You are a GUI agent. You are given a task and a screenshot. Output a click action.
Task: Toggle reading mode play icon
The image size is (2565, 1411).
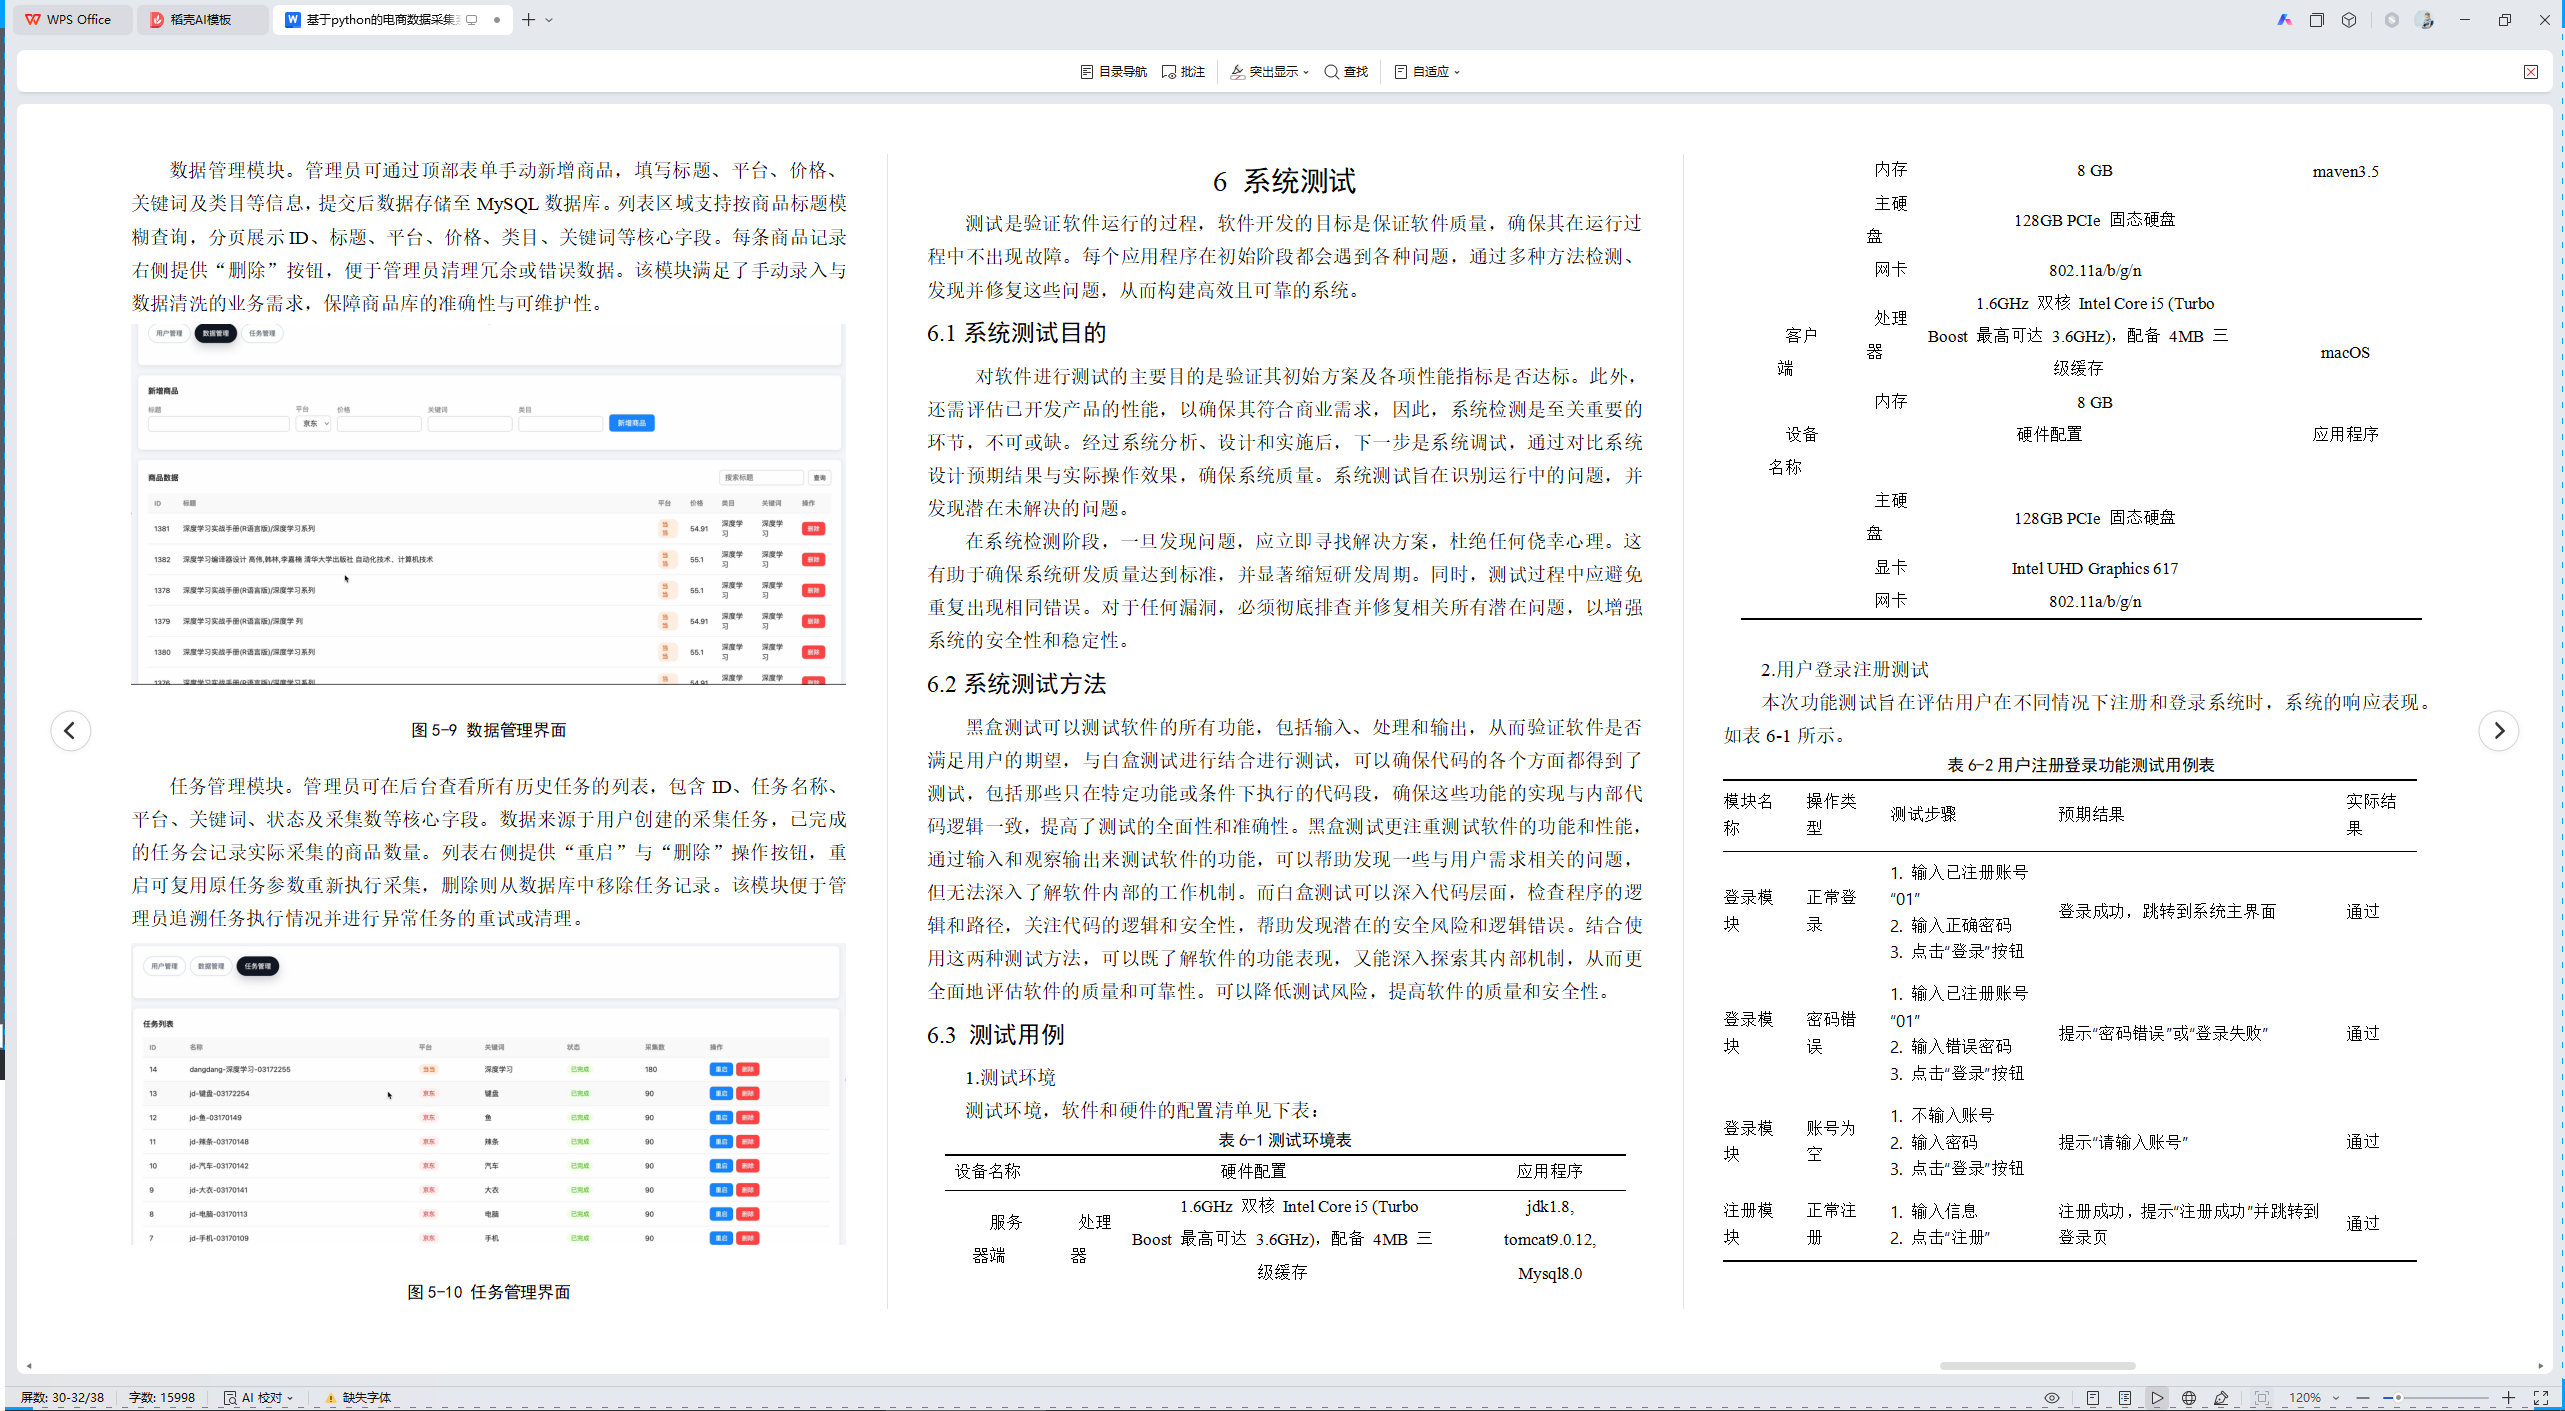2156,1398
